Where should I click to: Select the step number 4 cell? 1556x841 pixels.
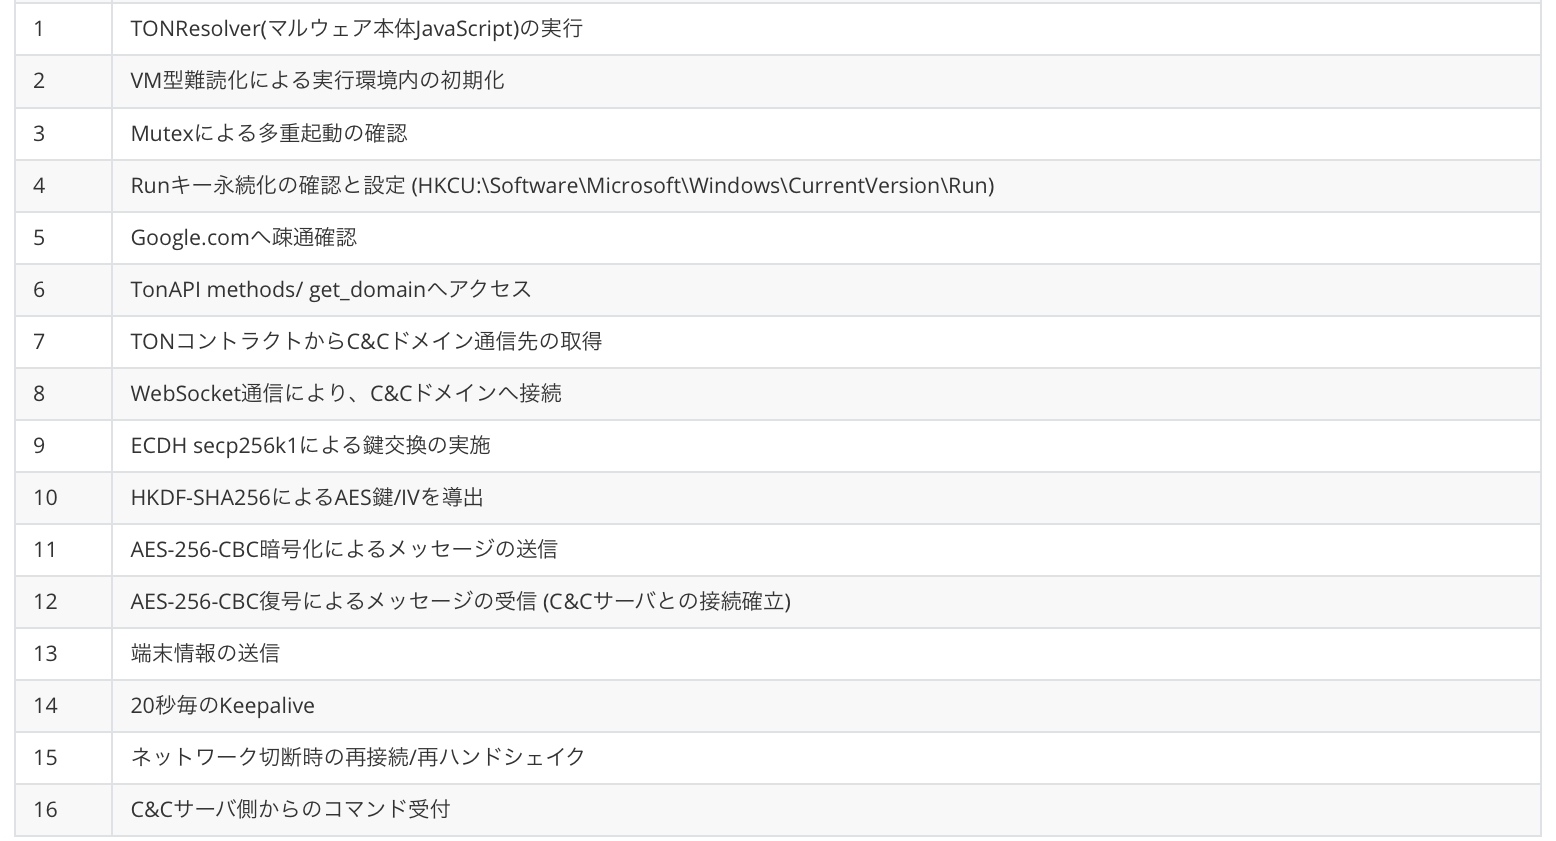pyautogui.click(x=63, y=185)
